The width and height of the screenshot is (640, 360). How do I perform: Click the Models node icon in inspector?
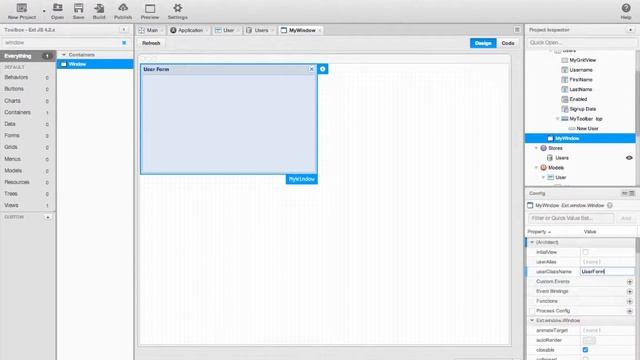[543, 167]
